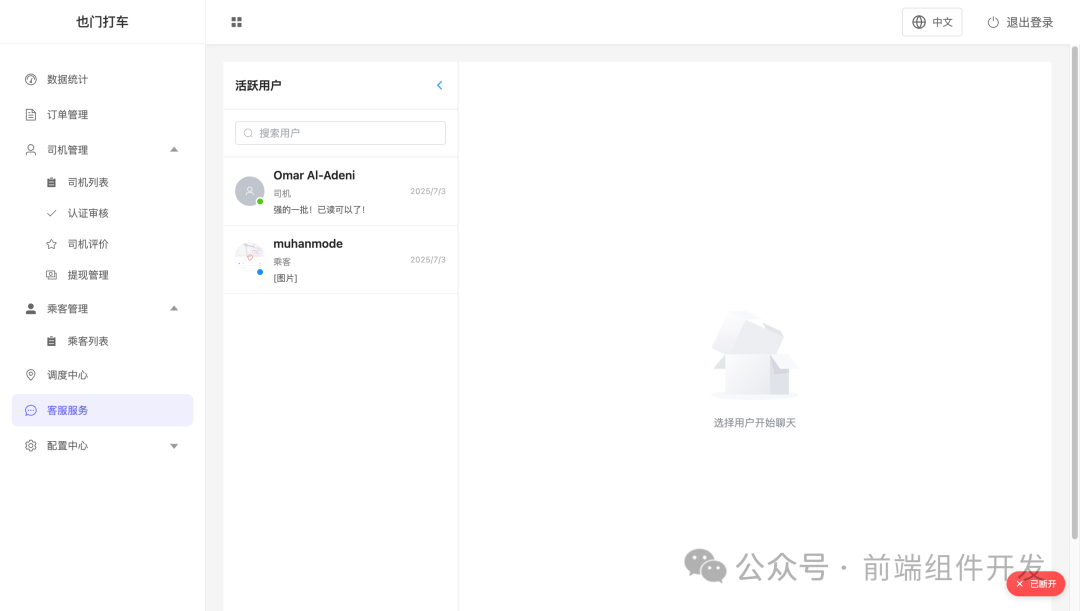
Task: Click 退出登录 logout button
Action: pyautogui.click(x=1020, y=22)
